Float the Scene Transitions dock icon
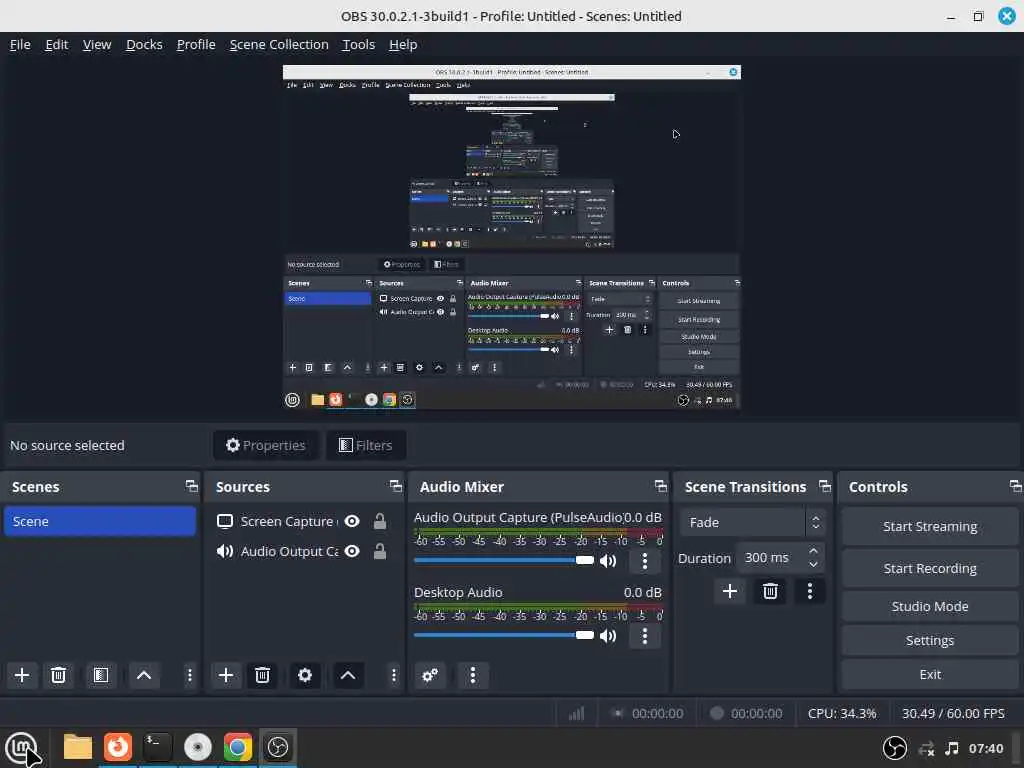 tap(825, 486)
